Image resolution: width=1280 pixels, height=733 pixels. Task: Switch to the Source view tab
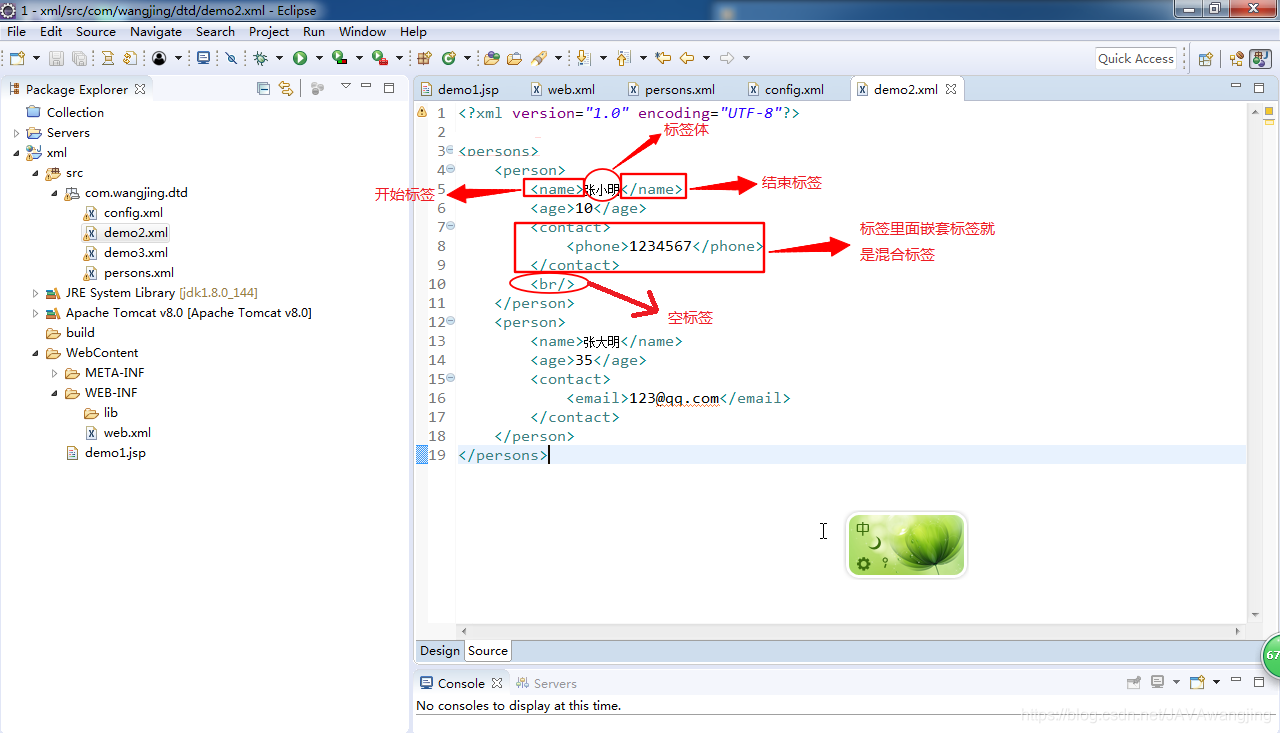(488, 651)
